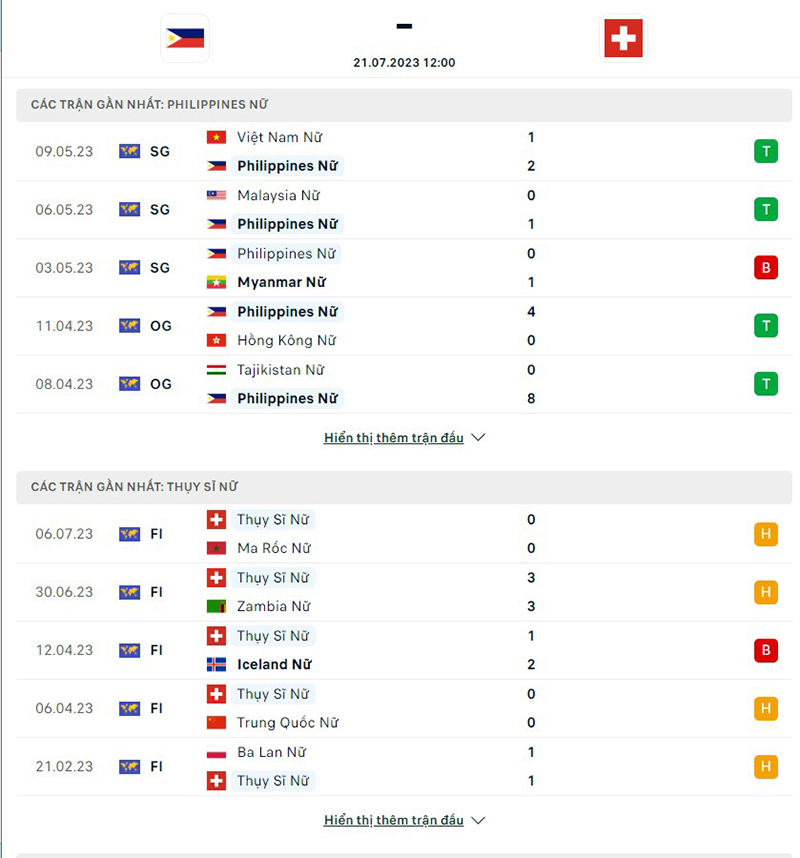
Task: Click the red B badge beside the Iceland match
Action: click(766, 650)
